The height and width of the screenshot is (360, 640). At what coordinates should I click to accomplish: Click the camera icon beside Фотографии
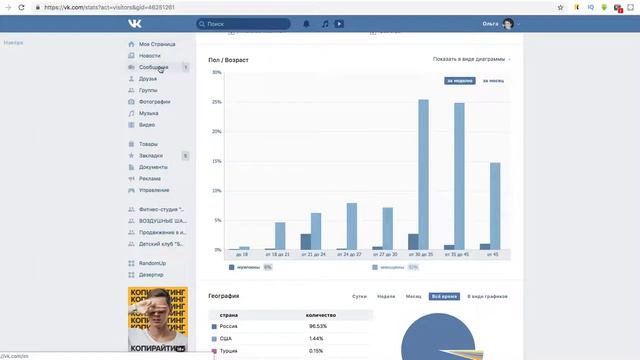click(131, 102)
